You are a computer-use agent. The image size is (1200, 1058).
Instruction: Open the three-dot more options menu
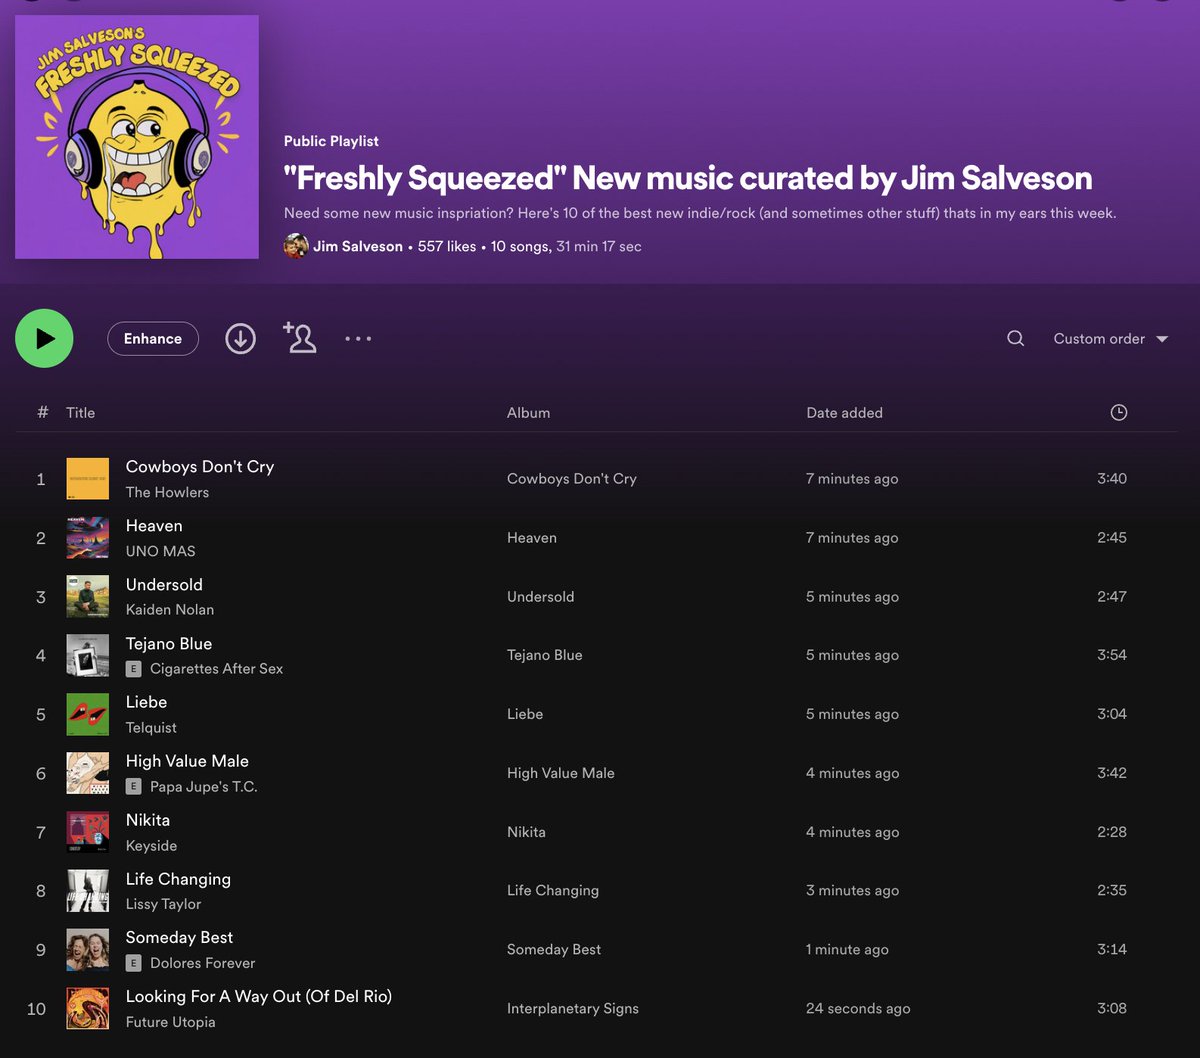(358, 339)
